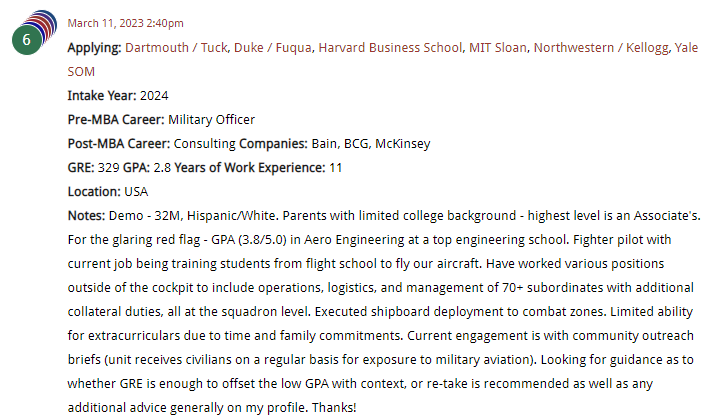718x418 pixels.
Task: Click the Notes label
Action: pyautogui.click(x=86, y=216)
